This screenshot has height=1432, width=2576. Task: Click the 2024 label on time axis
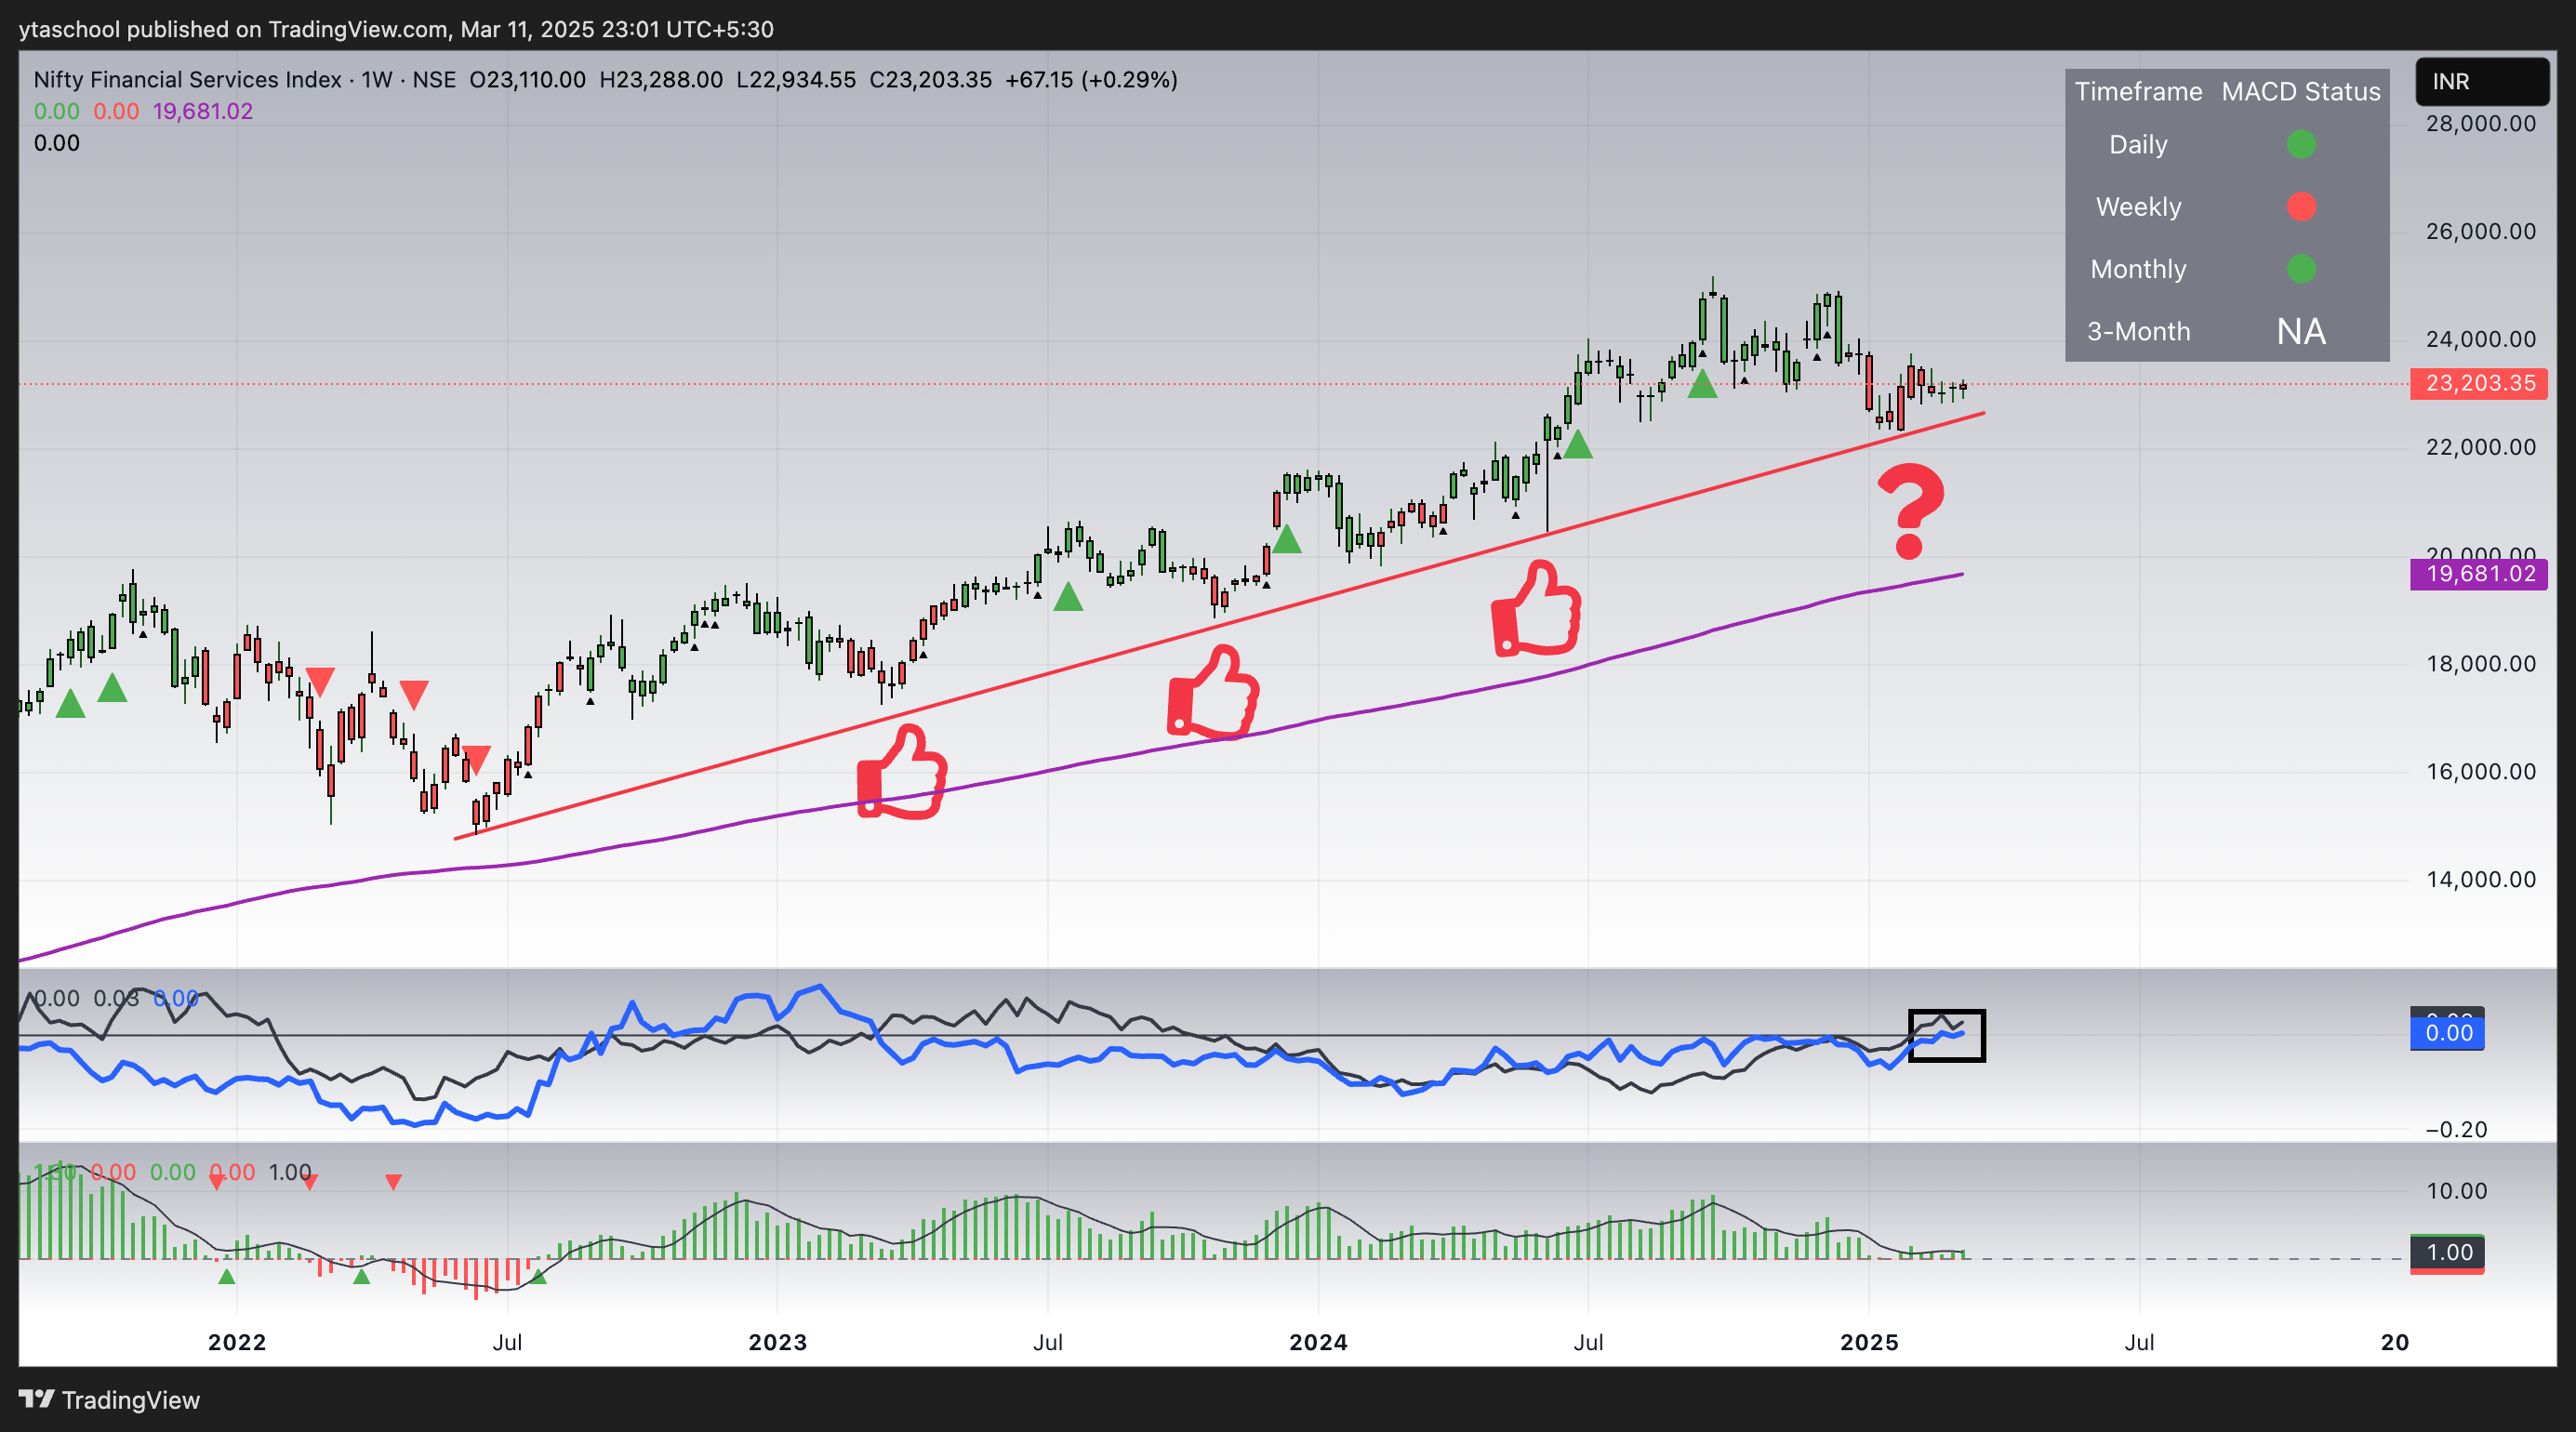(x=1318, y=1342)
